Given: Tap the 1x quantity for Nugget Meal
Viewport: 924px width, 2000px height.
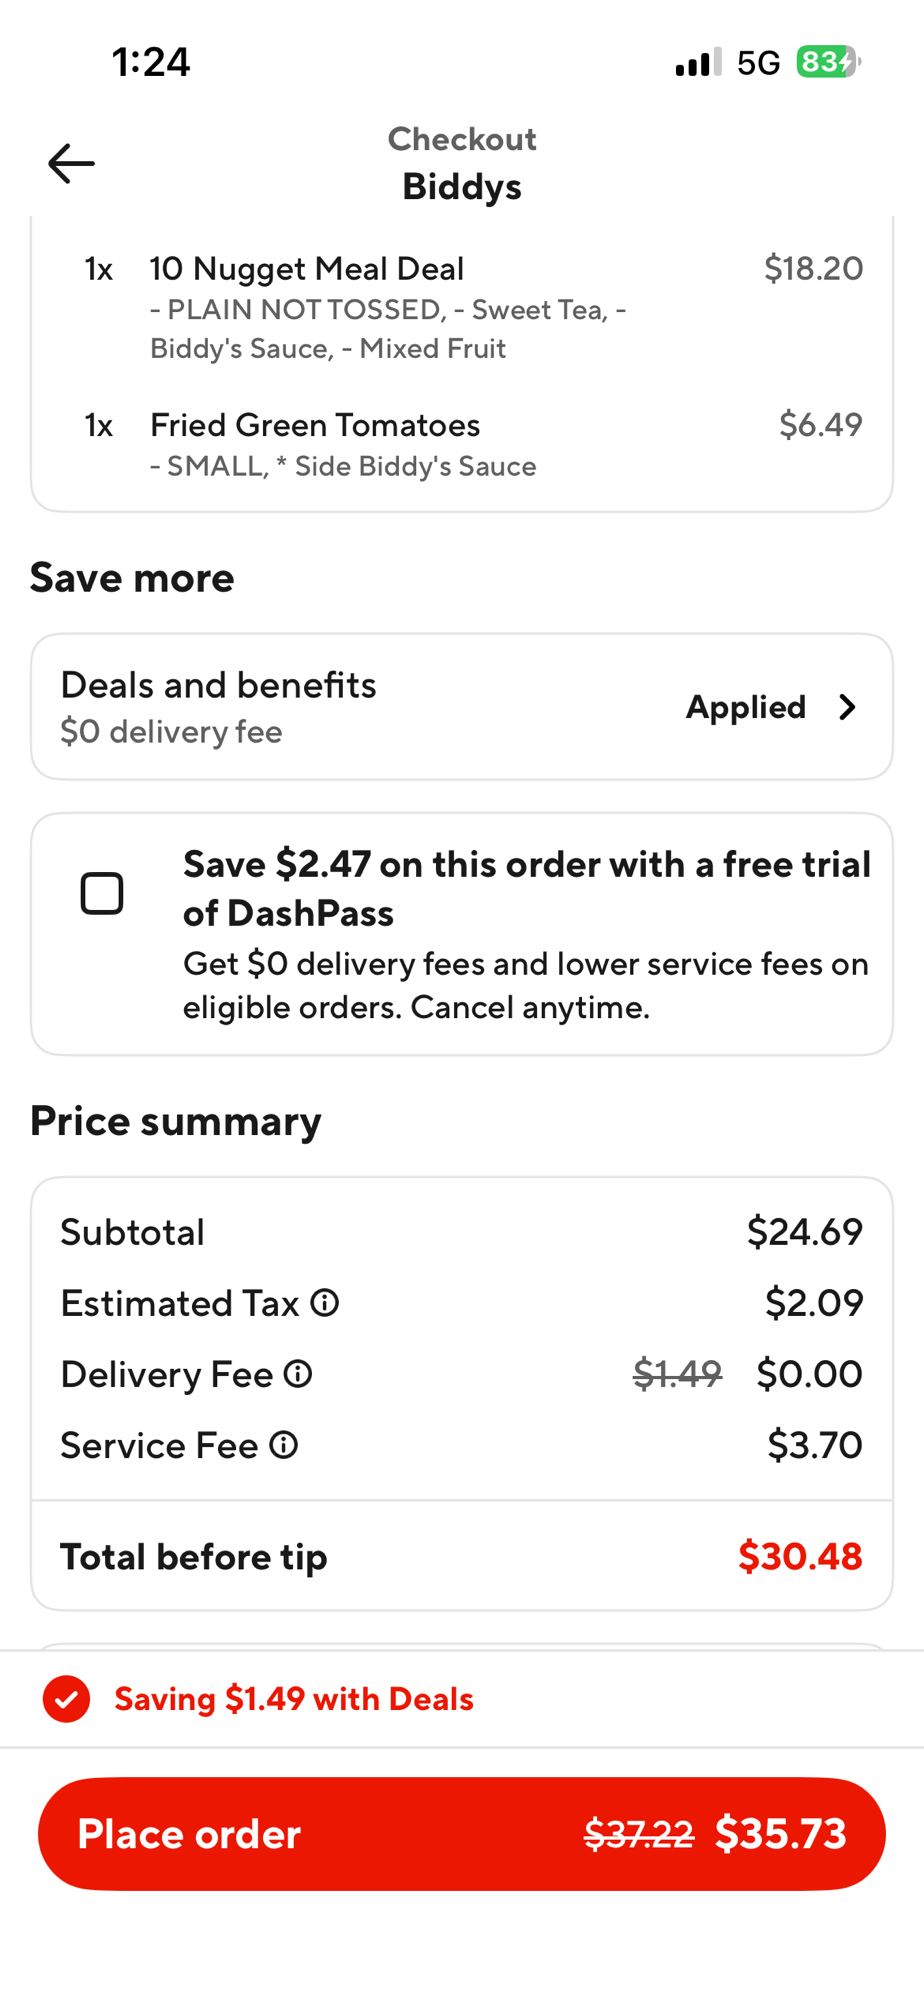Looking at the screenshot, I should (x=98, y=269).
